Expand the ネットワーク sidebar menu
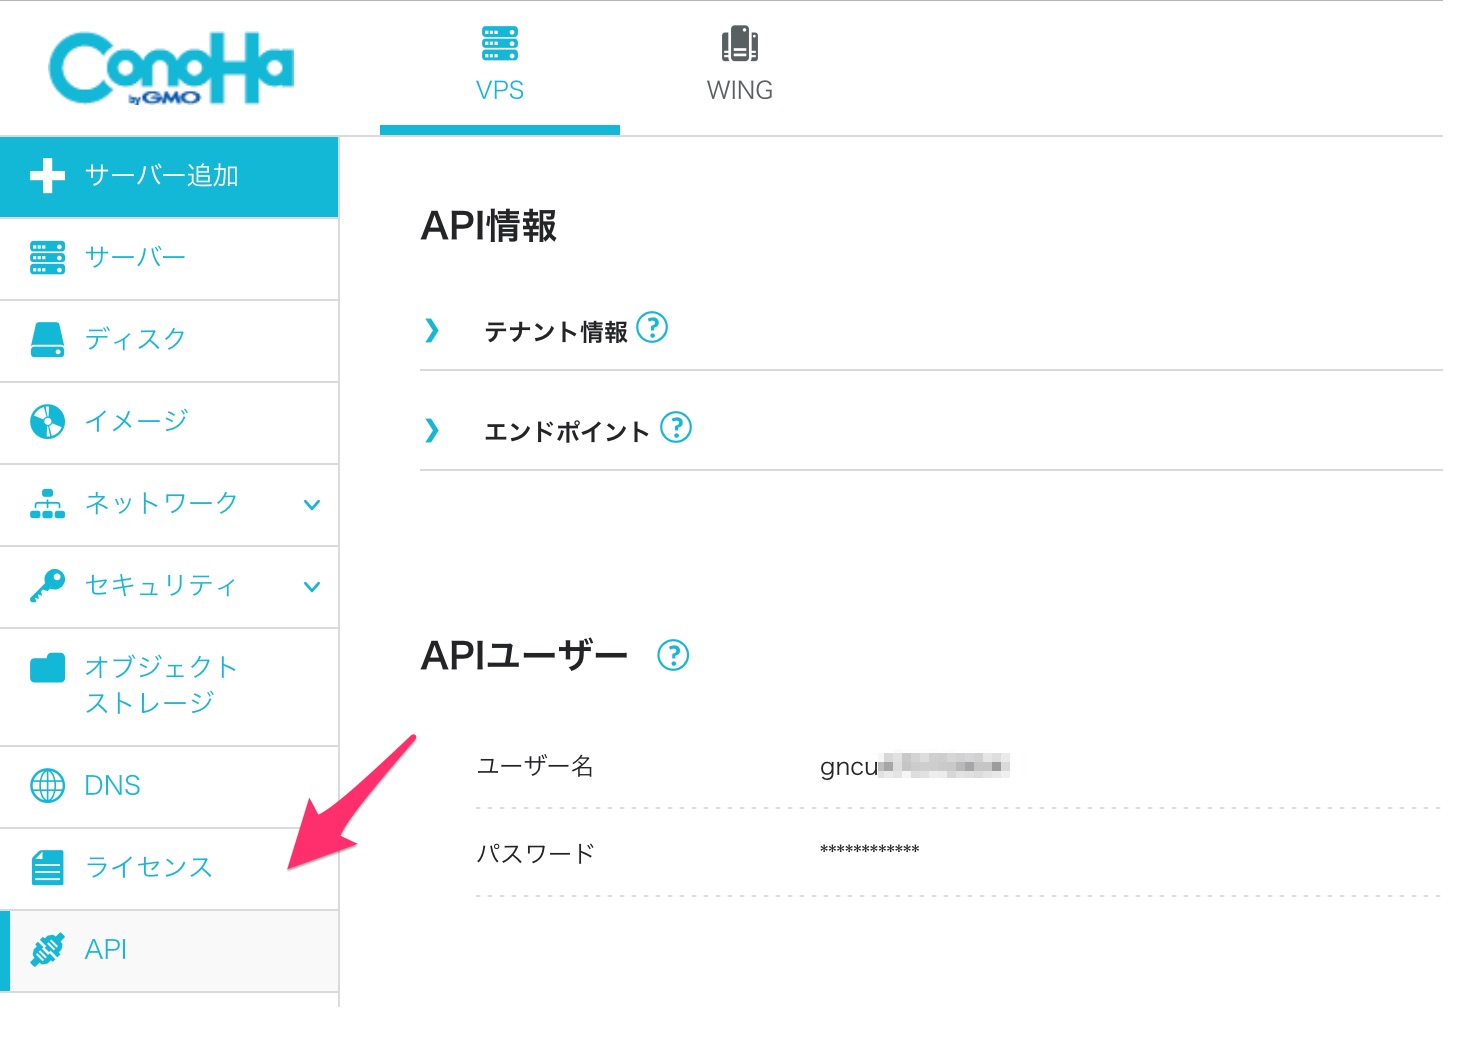This screenshot has height=1048, width=1484. point(311,505)
